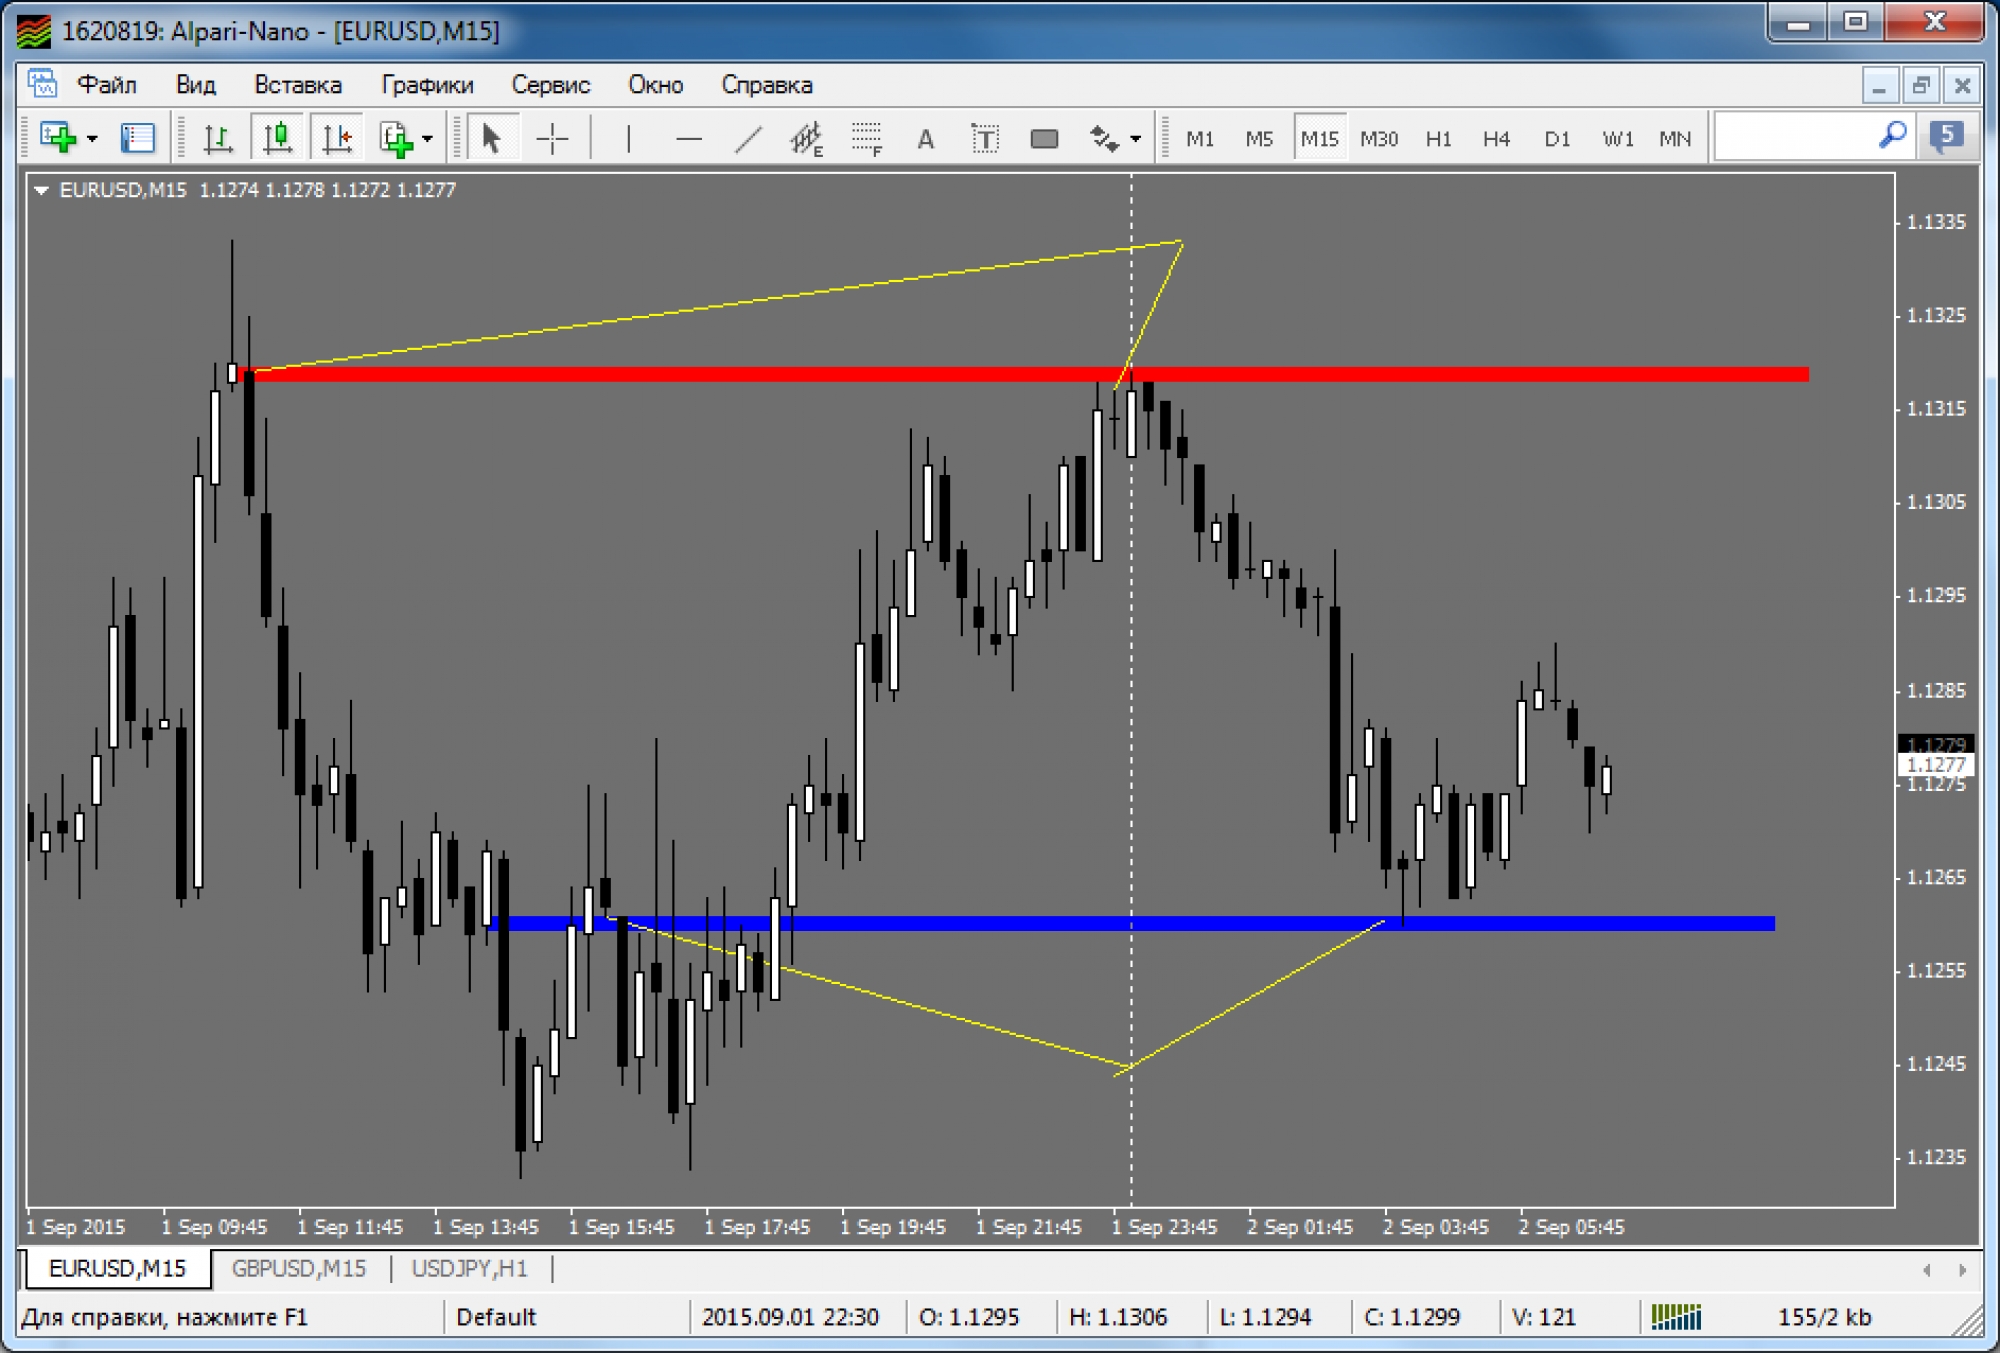Open new chart with plus icon
This screenshot has height=1353, width=2000.
point(58,138)
